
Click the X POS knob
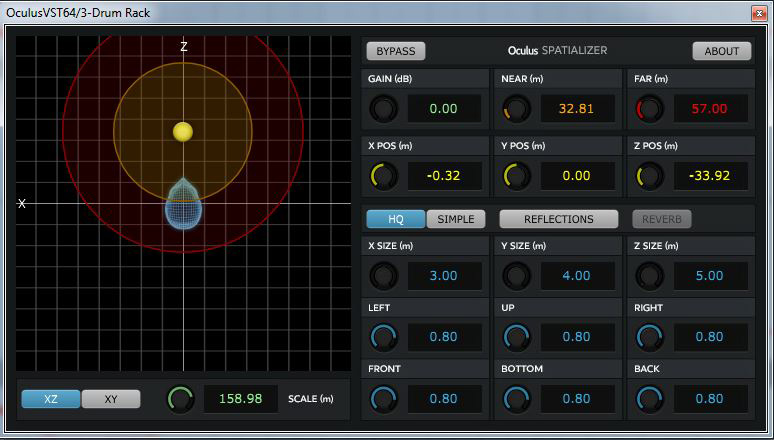(x=384, y=176)
